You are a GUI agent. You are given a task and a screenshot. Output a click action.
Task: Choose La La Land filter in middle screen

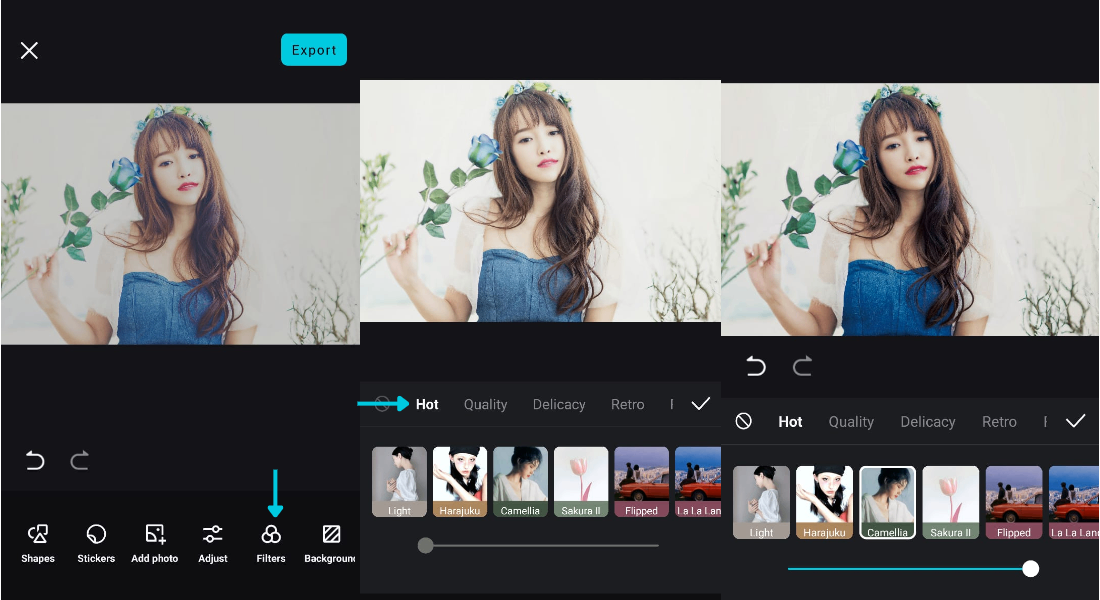pos(698,482)
